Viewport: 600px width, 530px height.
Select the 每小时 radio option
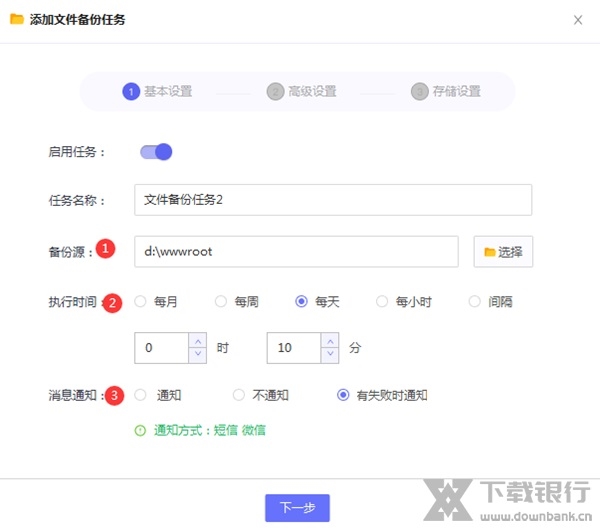point(382,302)
